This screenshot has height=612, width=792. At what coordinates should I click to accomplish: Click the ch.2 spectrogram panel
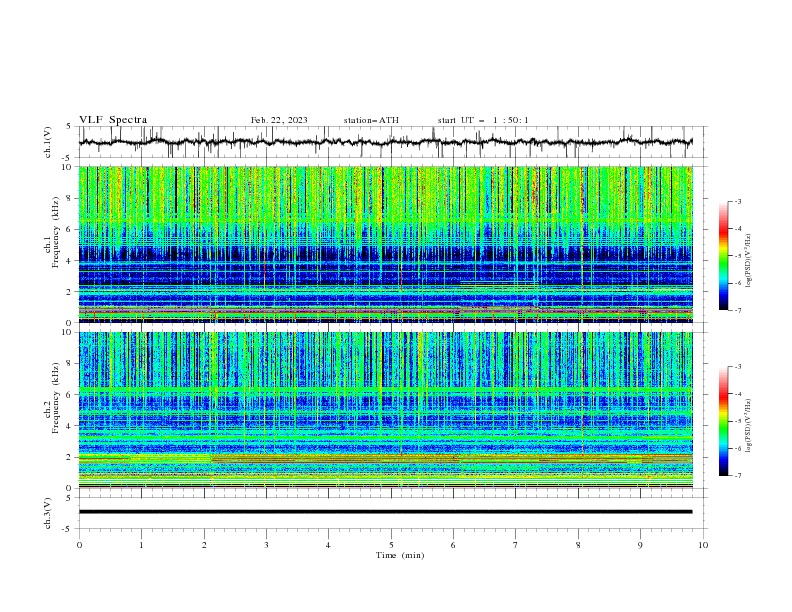pos(385,410)
